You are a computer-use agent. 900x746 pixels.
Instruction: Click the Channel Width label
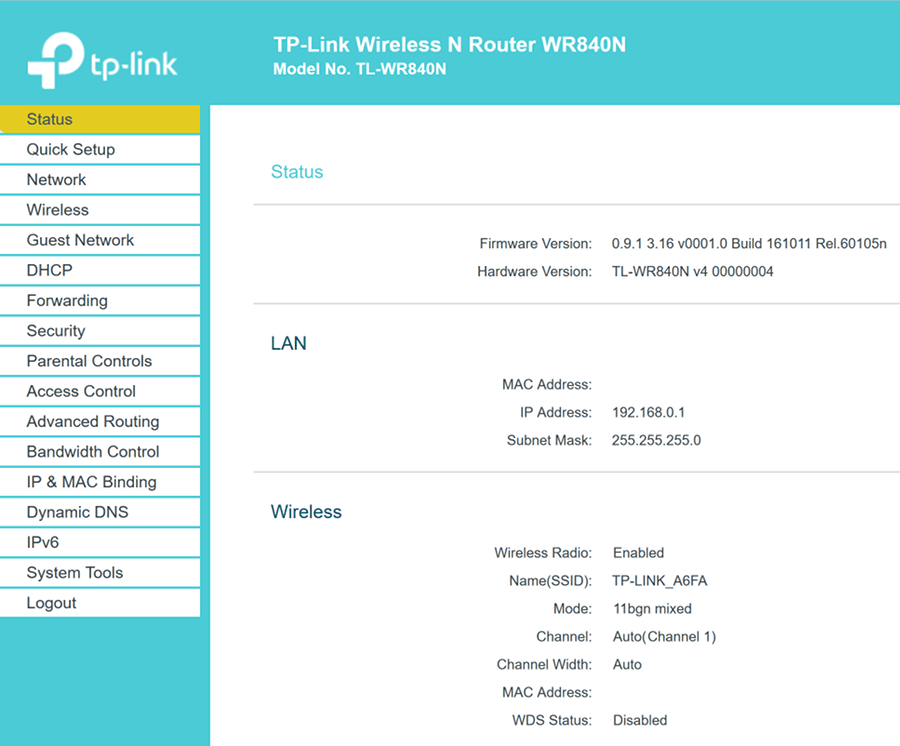pos(544,665)
